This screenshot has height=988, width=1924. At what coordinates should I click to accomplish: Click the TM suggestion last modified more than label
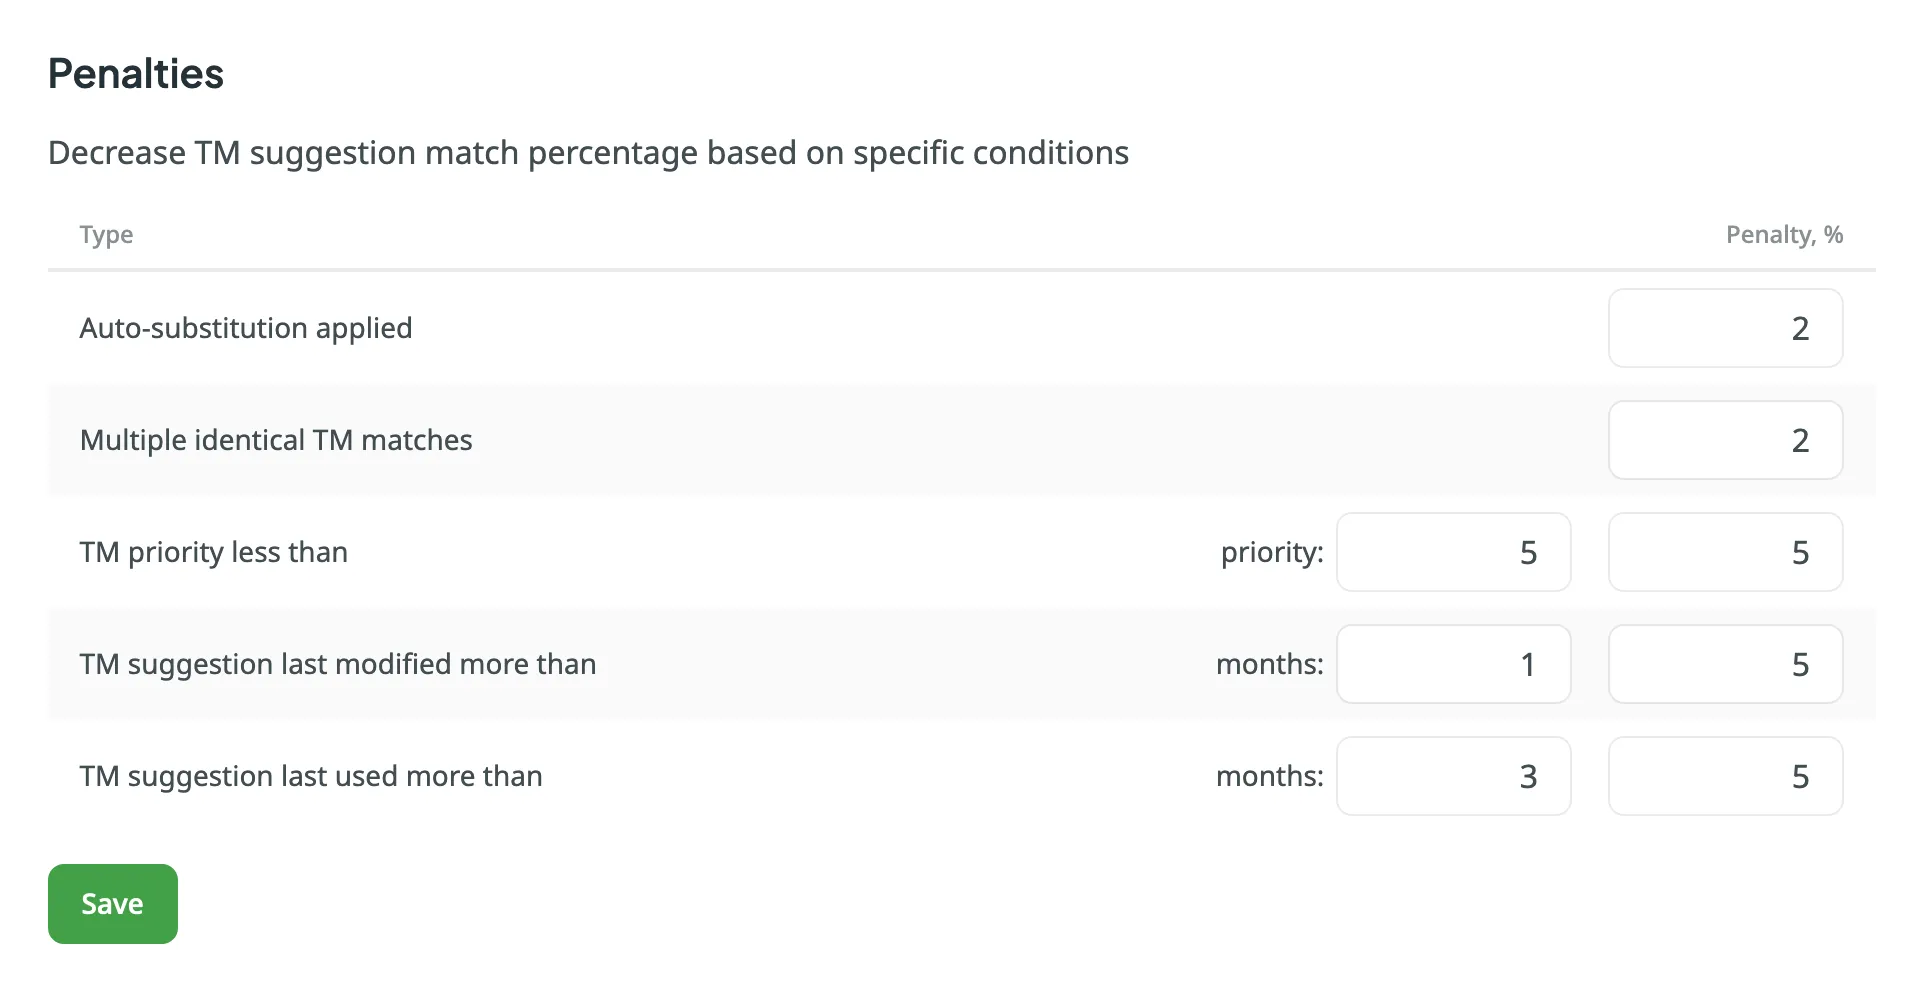click(338, 664)
